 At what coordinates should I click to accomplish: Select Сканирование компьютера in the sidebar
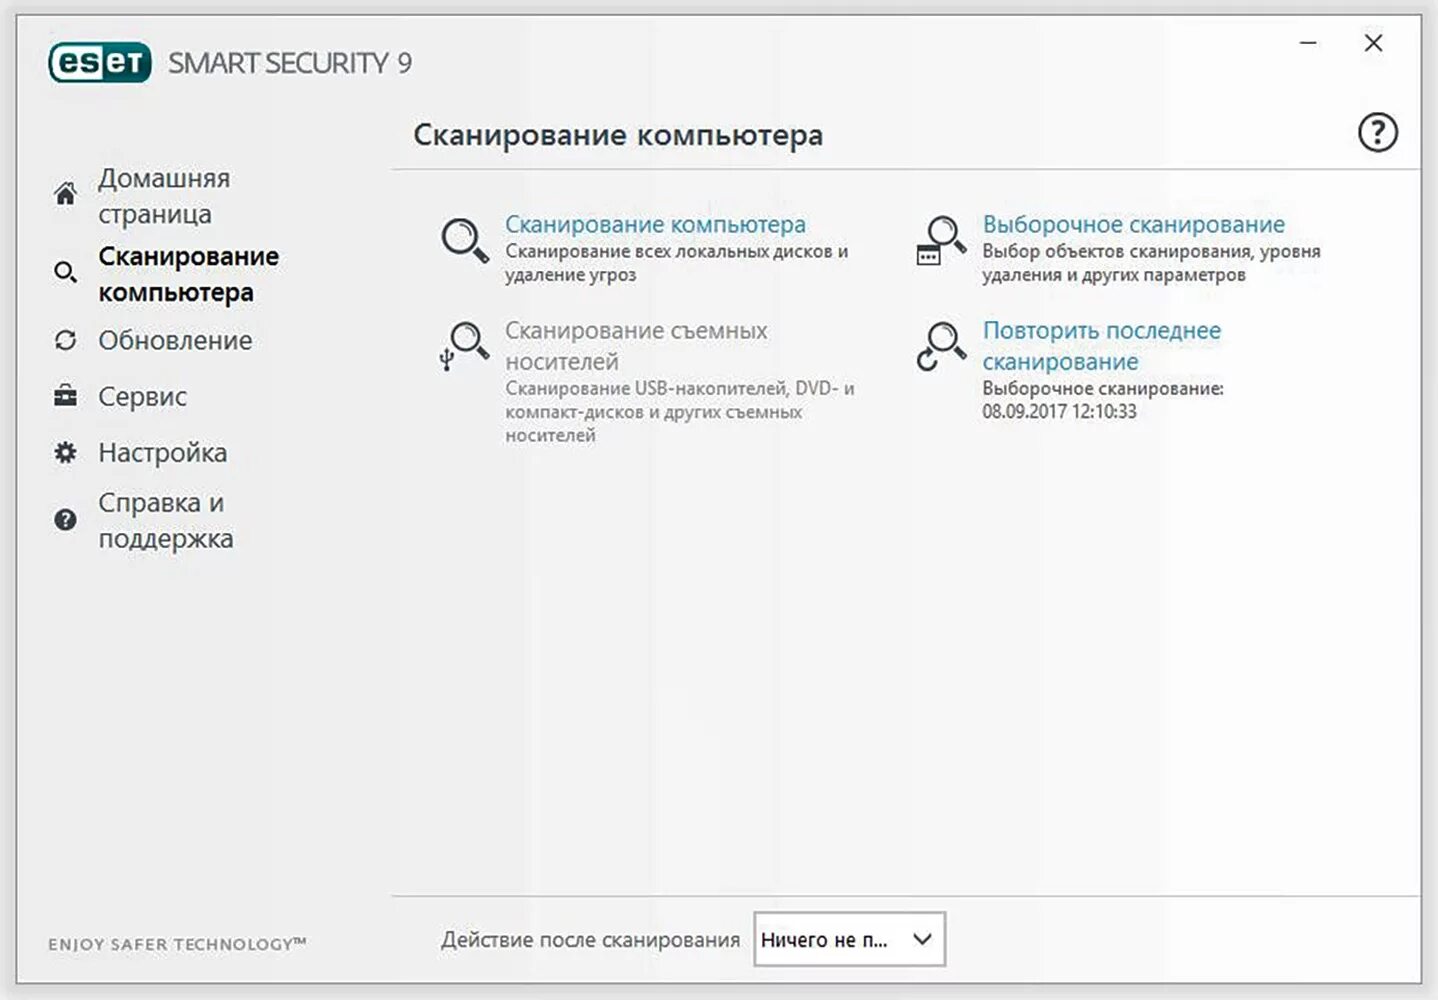click(188, 274)
